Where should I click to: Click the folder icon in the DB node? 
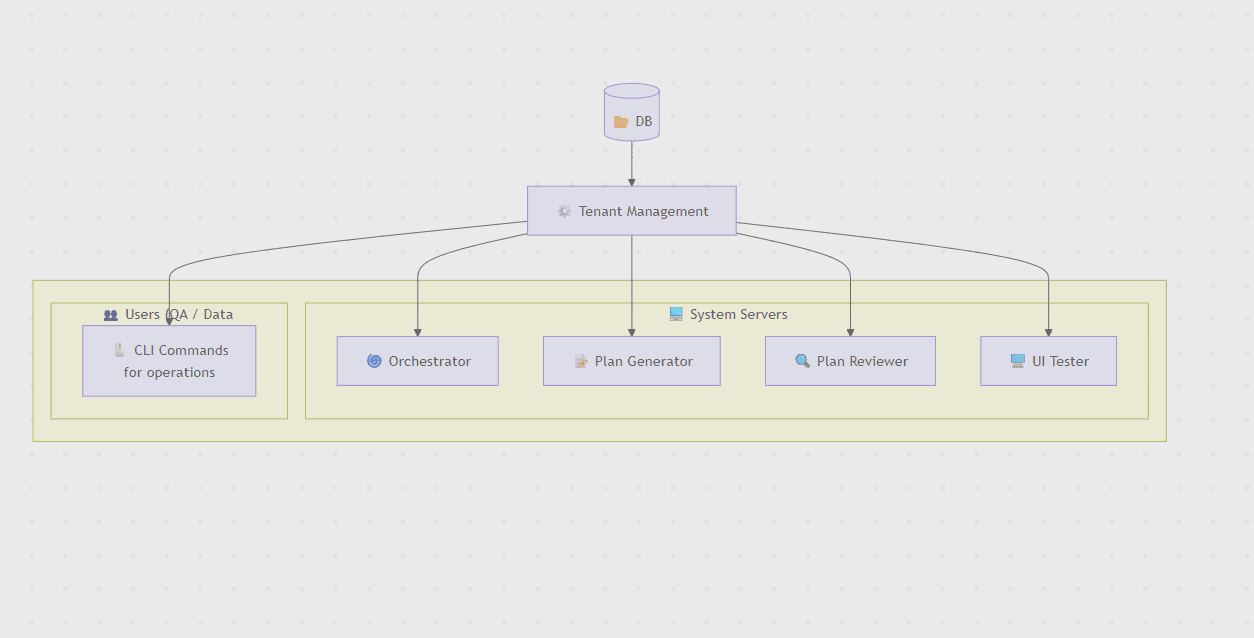pyautogui.click(x=621, y=122)
